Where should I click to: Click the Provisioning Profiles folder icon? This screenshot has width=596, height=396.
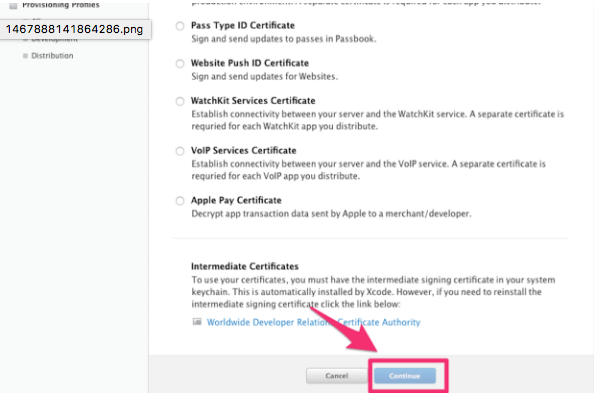(13, 5)
